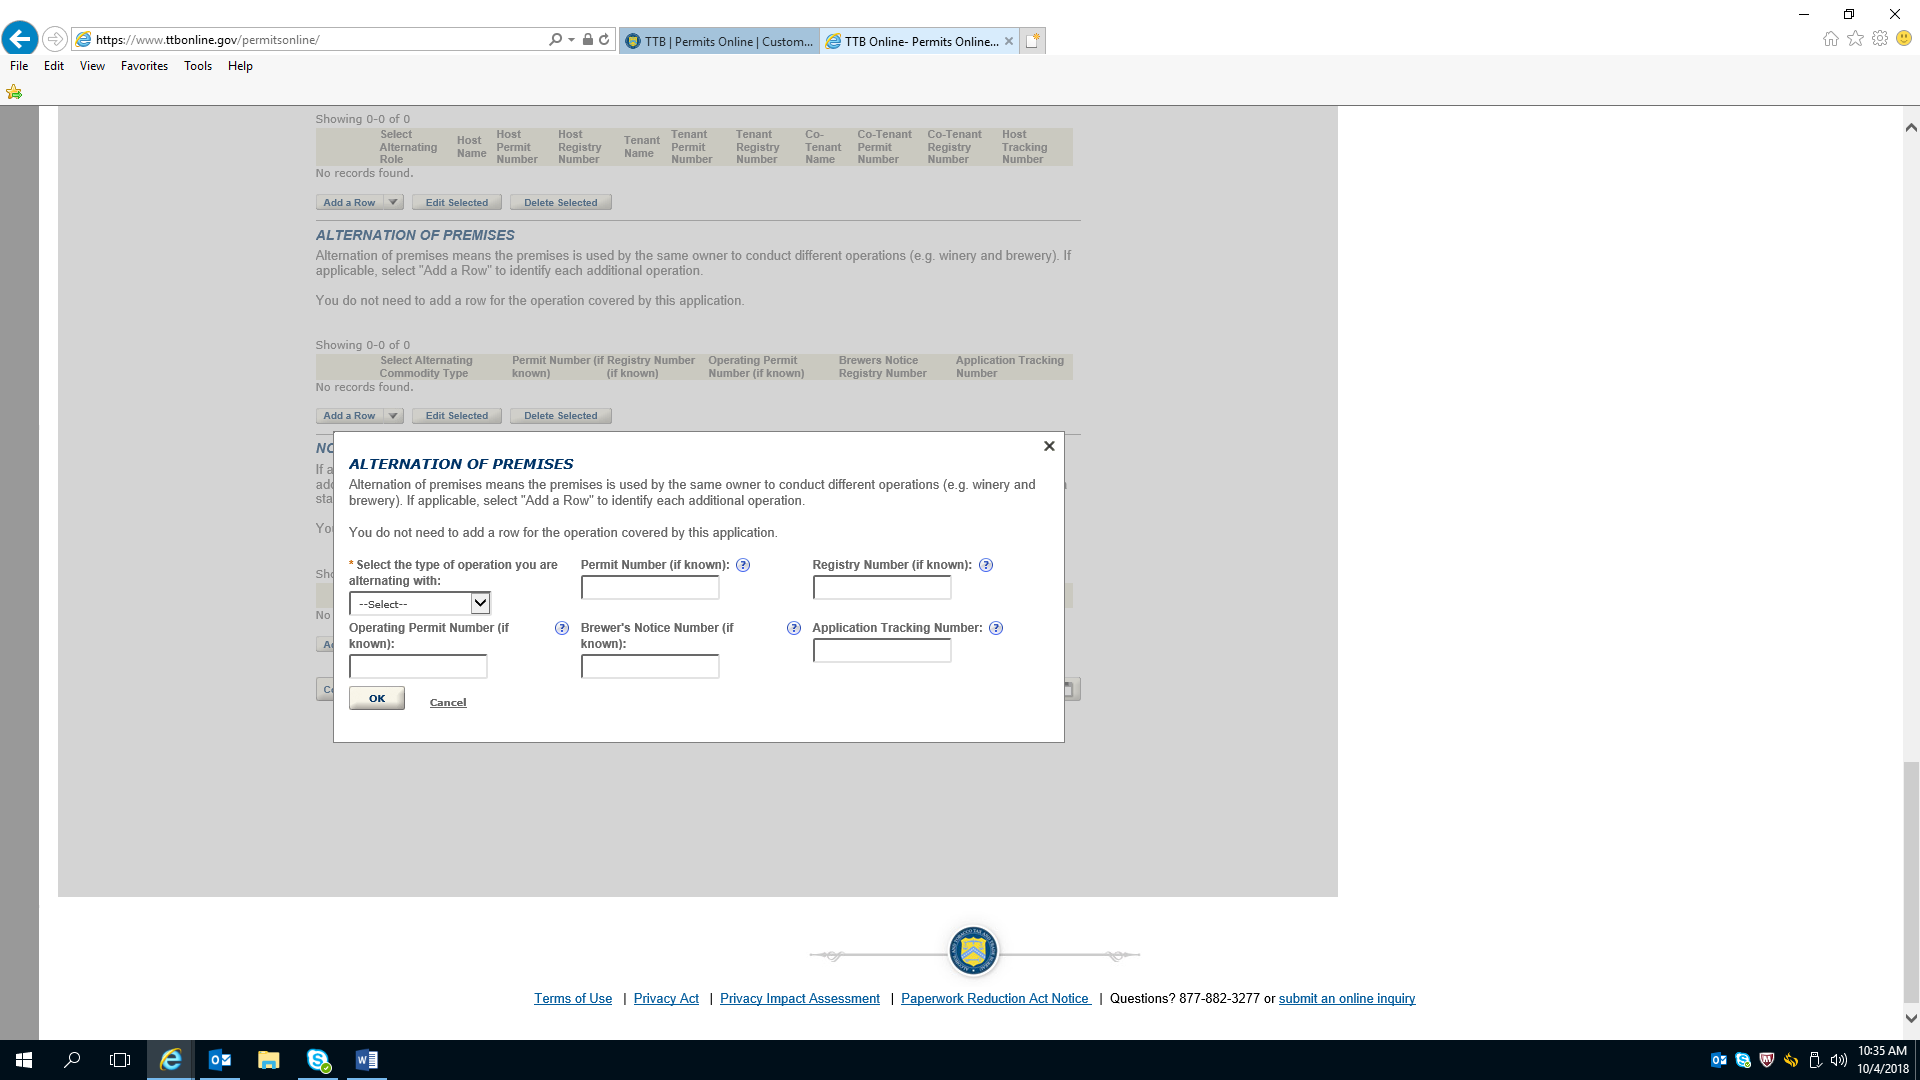
Task: Click help icon next to Permit Number
Action: click(743, 565)
